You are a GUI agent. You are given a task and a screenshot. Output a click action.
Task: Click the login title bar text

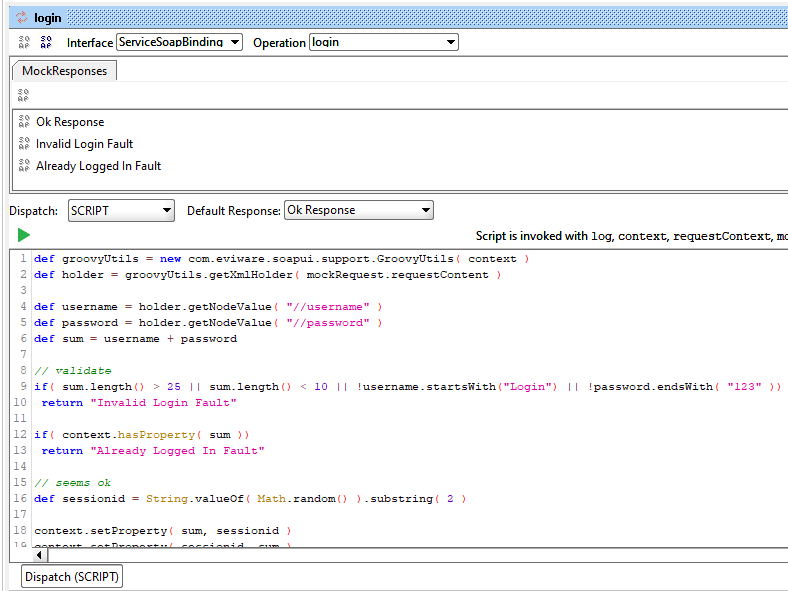click(x=48, y=18)
